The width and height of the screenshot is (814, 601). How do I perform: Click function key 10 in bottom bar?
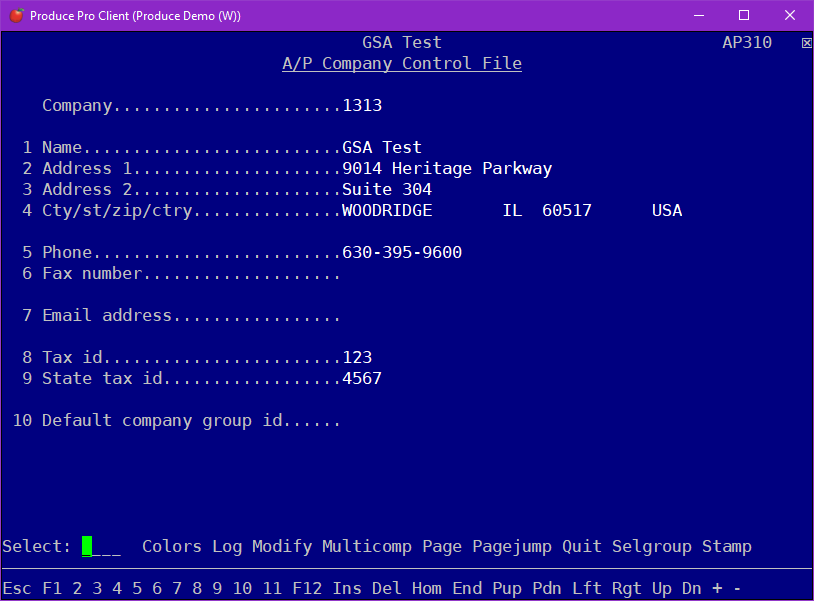click(242, 589)
